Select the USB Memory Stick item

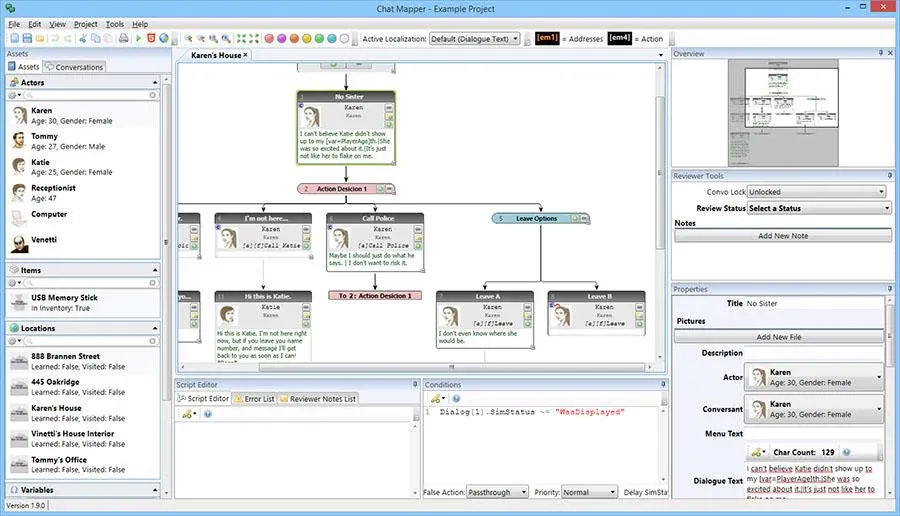(83, 302)
